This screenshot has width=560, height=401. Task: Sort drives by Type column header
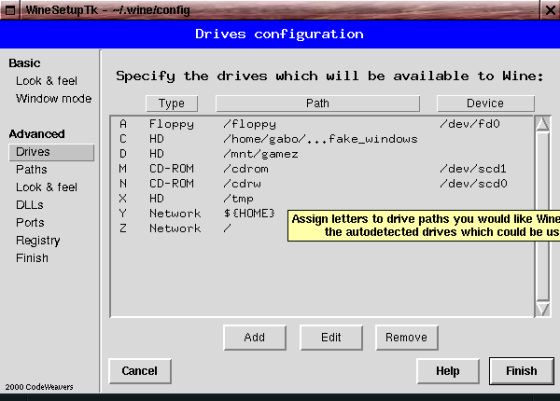click(172, 104)
